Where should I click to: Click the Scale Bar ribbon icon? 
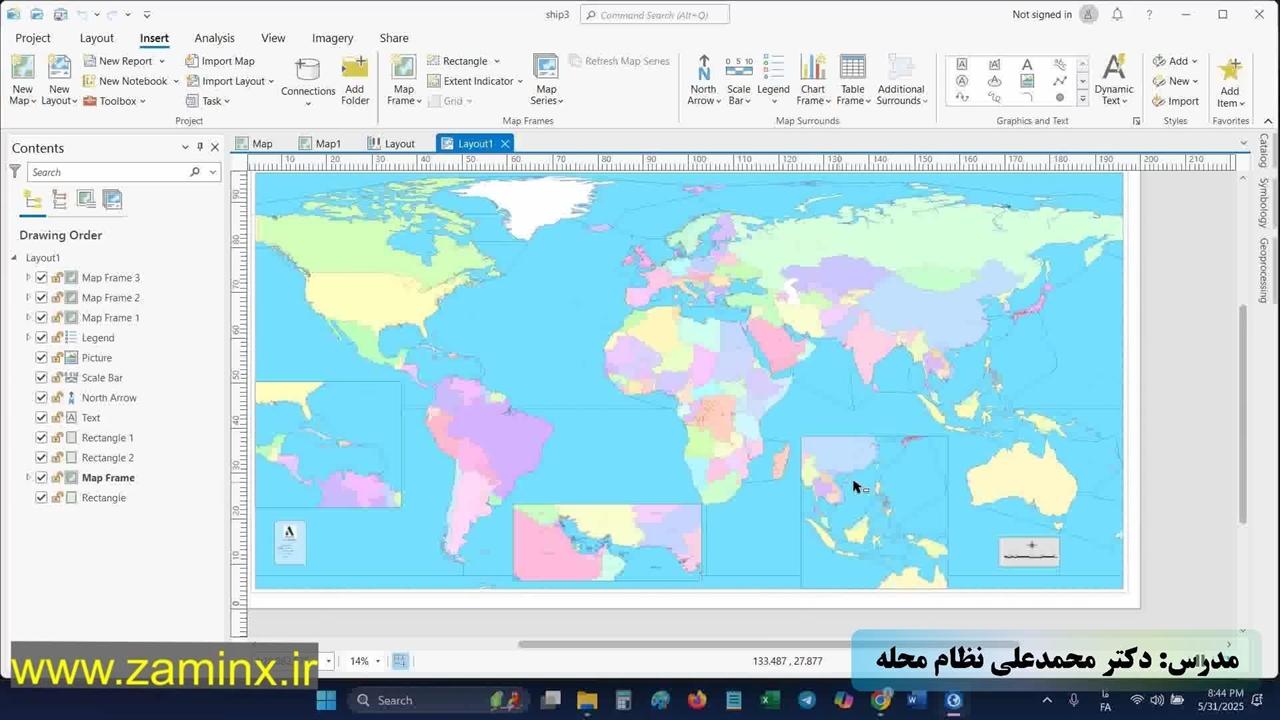tap(739, 70)
